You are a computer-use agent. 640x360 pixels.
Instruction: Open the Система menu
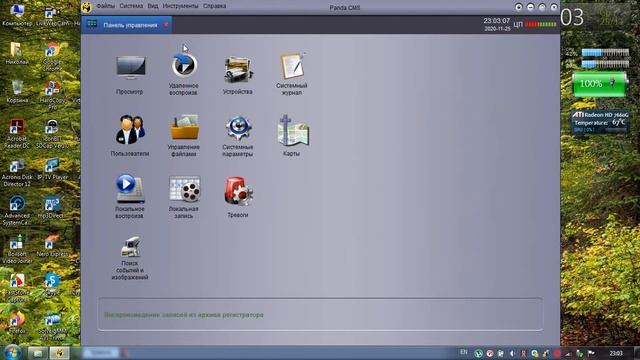pos(131,6)
